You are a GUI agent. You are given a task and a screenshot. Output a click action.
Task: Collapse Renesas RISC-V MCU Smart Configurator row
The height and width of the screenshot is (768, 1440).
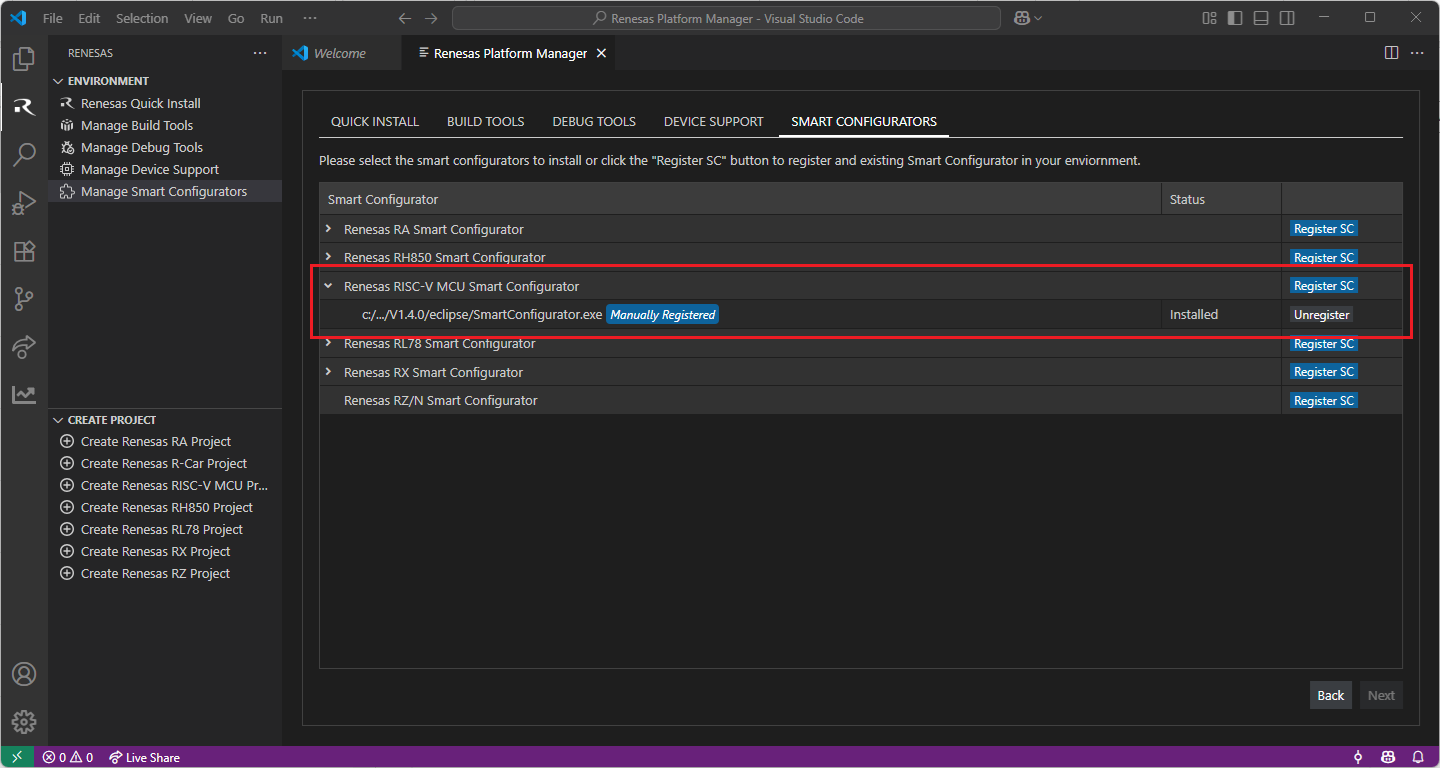click(328, 286)
